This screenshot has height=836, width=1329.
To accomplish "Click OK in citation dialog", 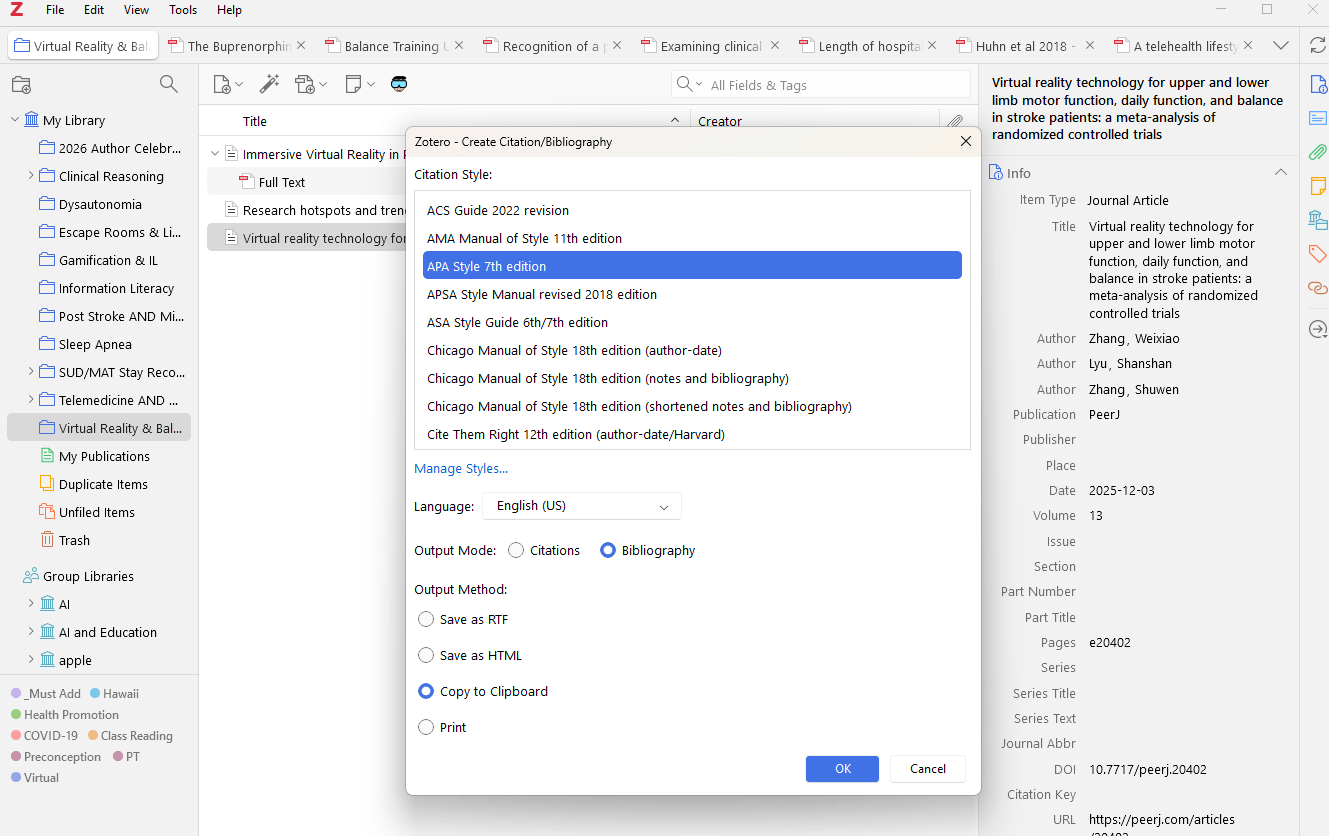I will 843,768.
